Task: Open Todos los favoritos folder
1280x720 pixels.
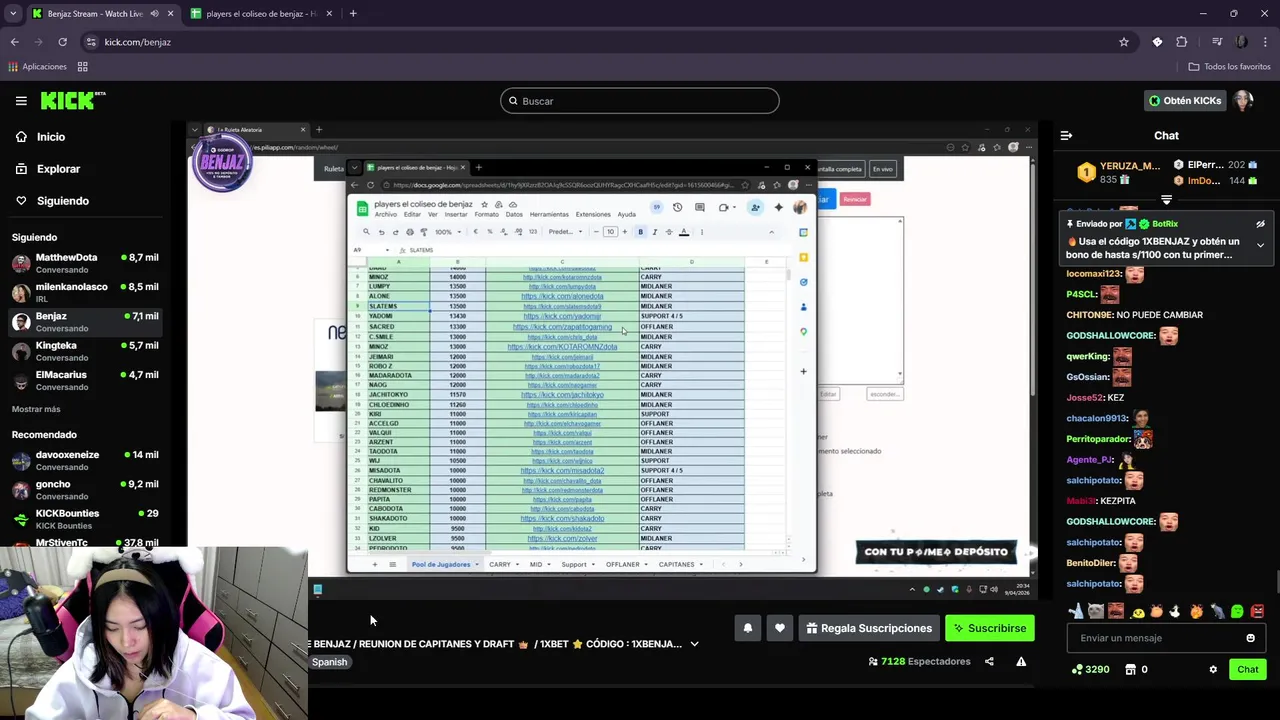Action: click(x=1229, y=67)
